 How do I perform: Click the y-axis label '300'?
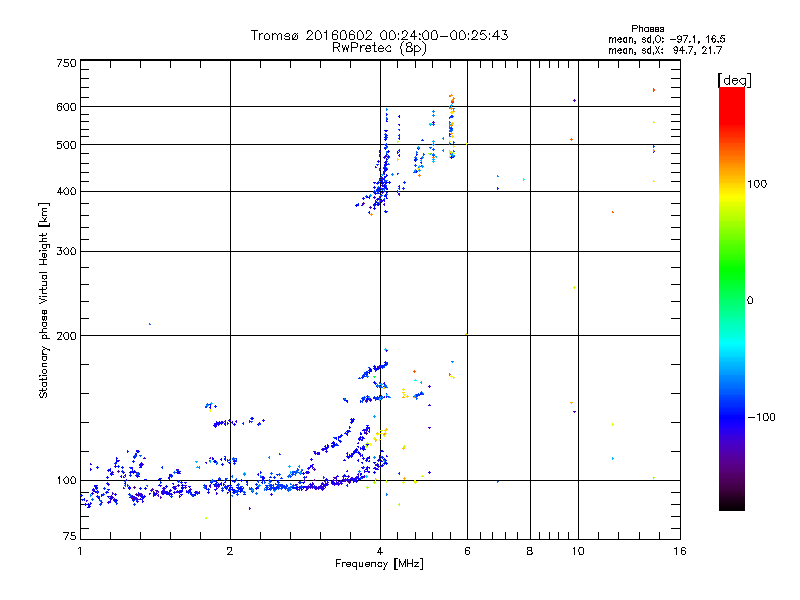click(x=66, y=252)
